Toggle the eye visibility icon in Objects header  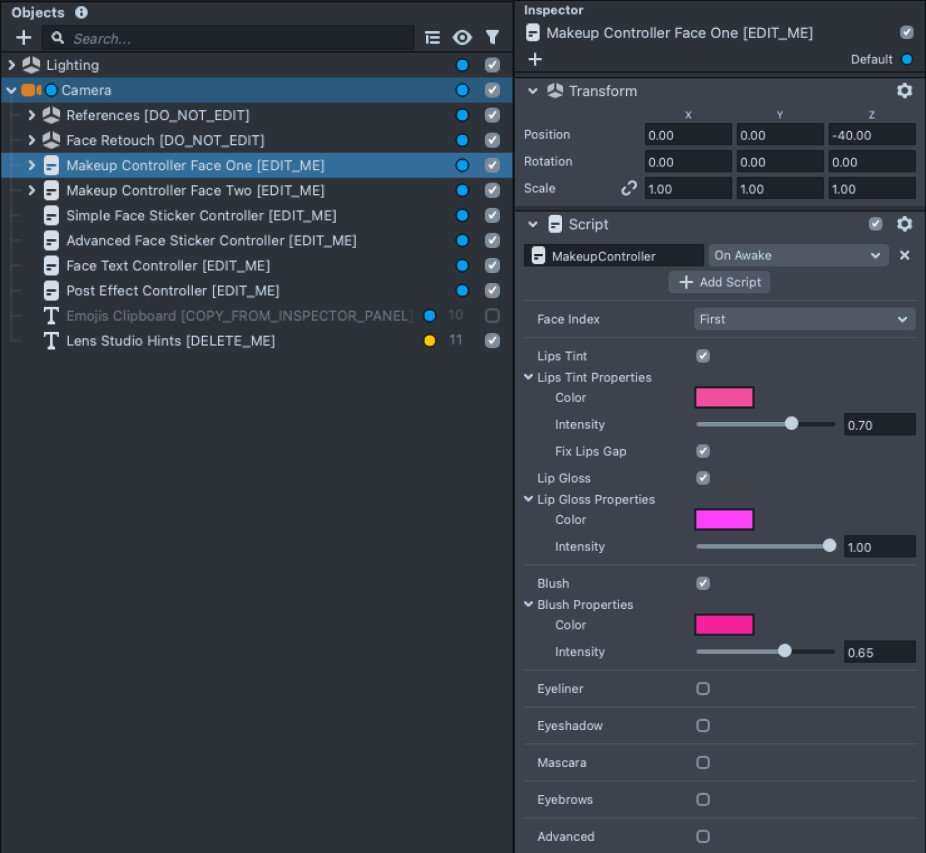click(x=462, y=38)
